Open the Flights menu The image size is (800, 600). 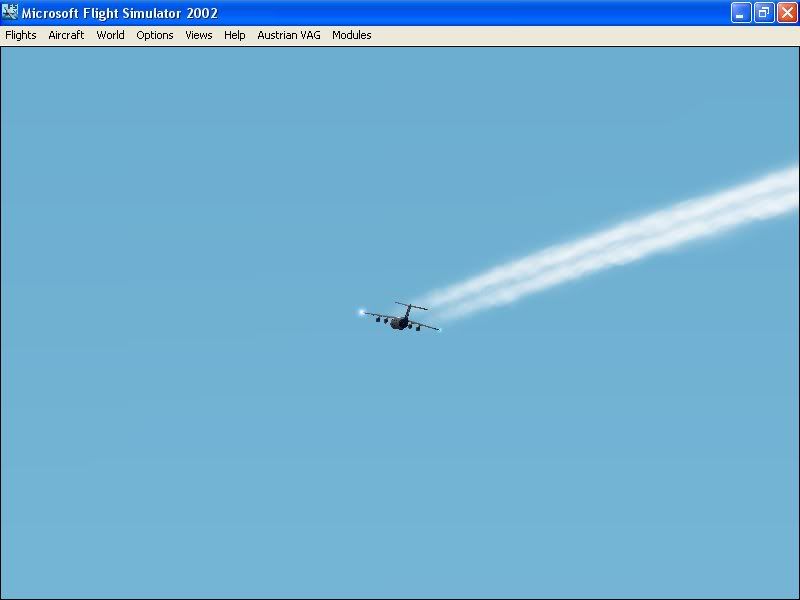(20, 35)
